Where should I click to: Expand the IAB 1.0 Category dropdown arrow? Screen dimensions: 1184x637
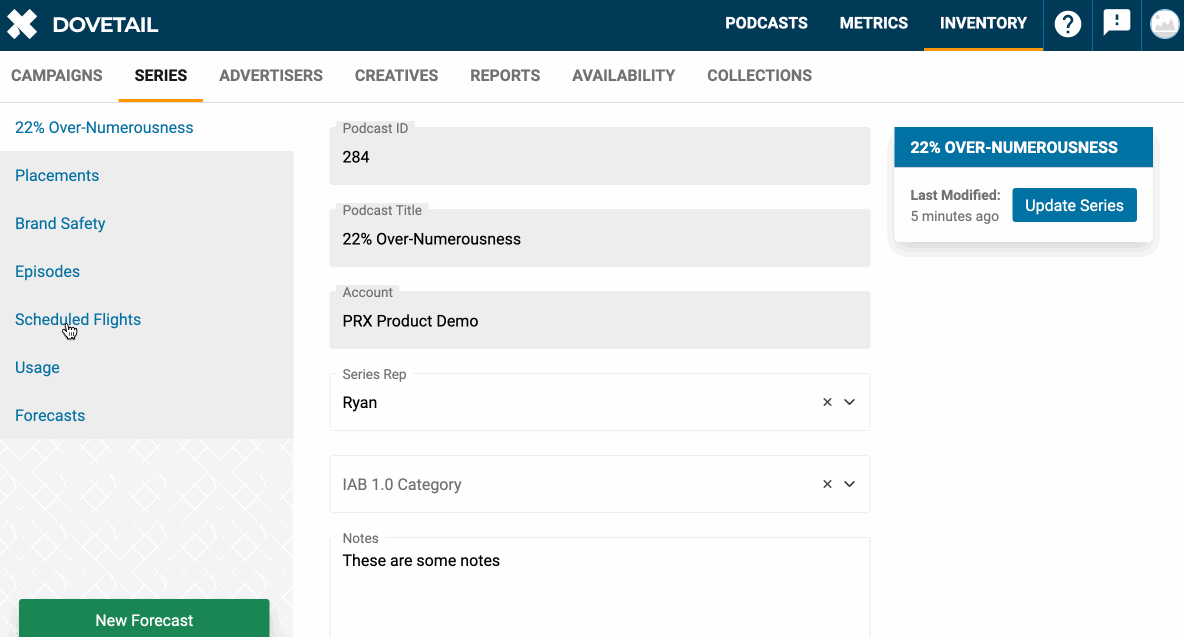coord(849,485)
